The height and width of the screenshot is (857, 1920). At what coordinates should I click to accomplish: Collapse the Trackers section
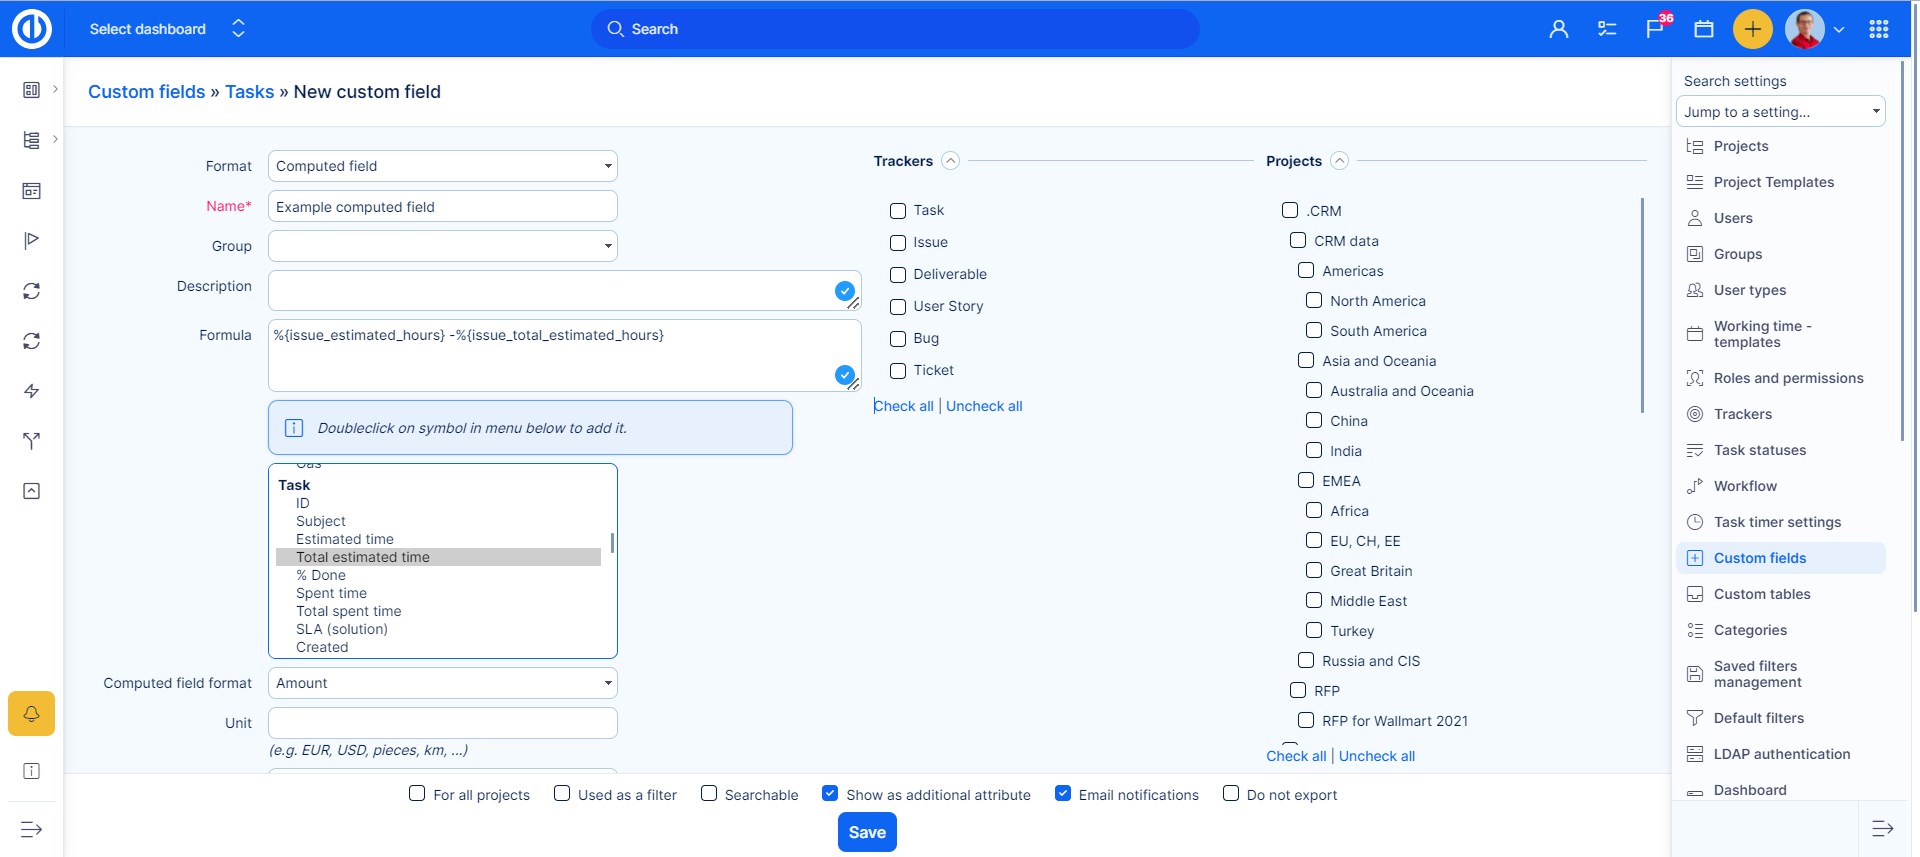(x=951, y=161)
